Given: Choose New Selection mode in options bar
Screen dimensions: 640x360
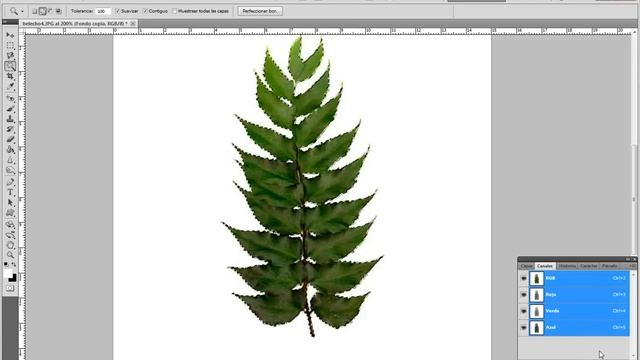Looking at the screenshot, I should [35, 11].
